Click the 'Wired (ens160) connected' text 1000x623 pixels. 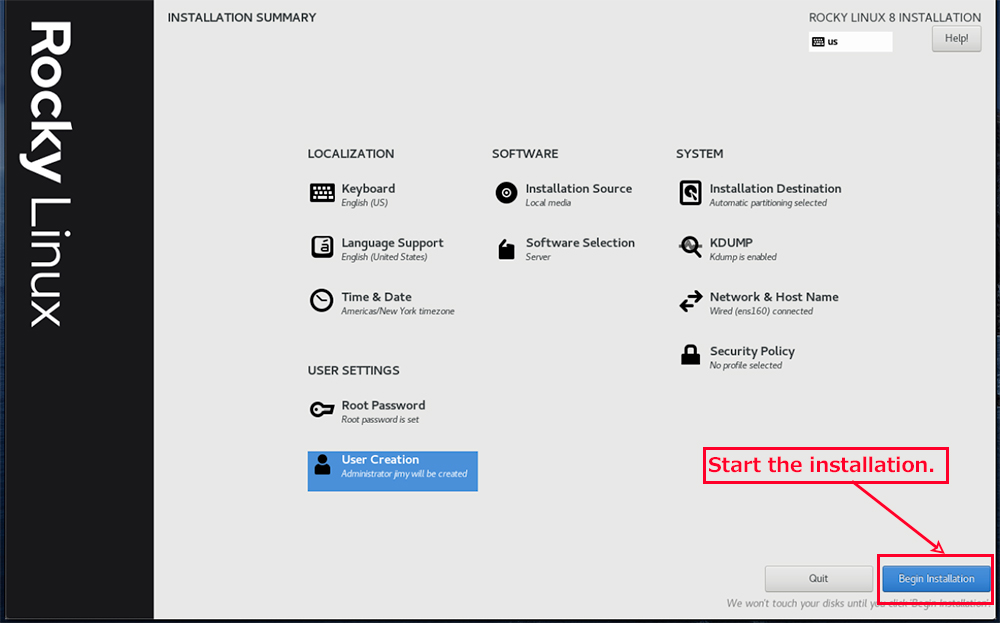point(761,311)
